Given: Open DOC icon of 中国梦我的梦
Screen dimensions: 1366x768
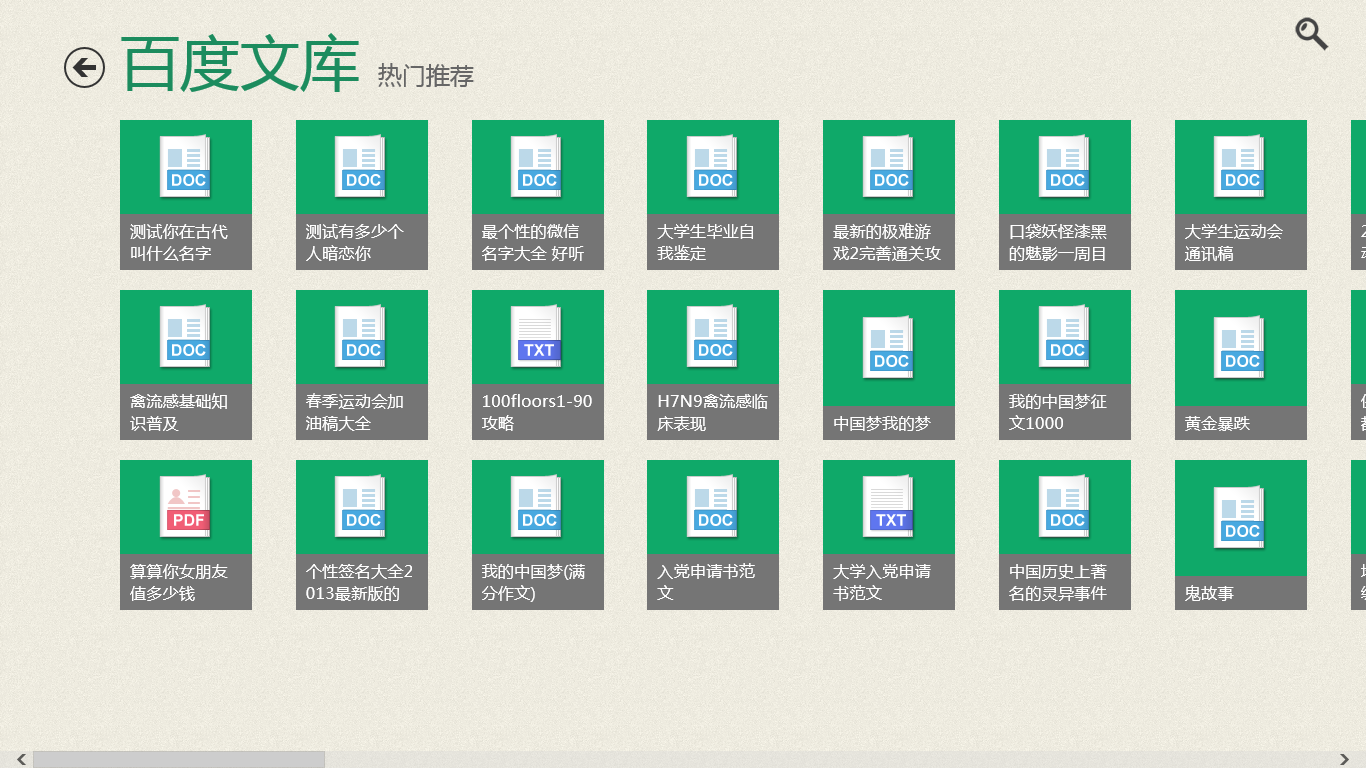Looking at the screenshot, I should pos(889,347).
